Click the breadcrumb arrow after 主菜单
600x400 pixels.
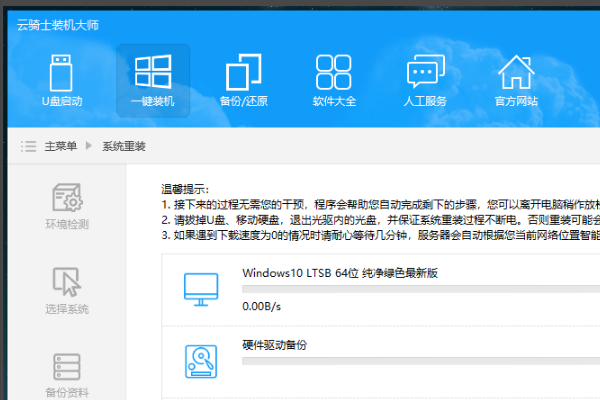pyautogui.click(x=89, y=145)
